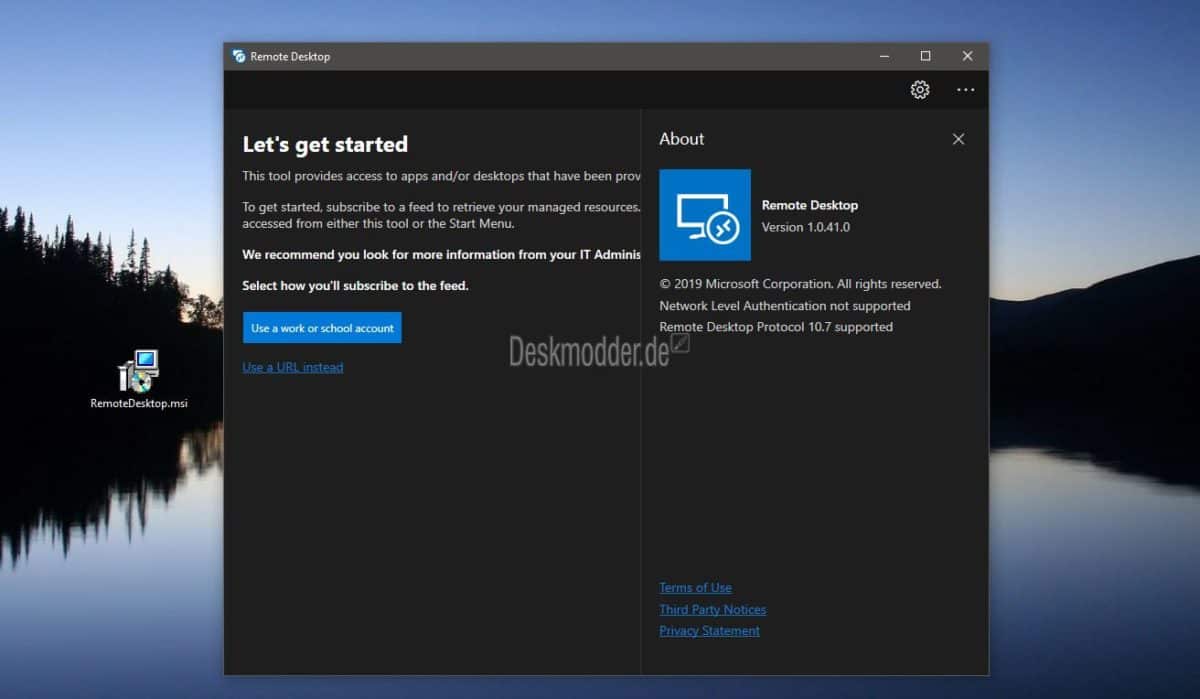The image size is (1200, 699).
Task: Click Use a work or school account
Action: pos(322,328)
